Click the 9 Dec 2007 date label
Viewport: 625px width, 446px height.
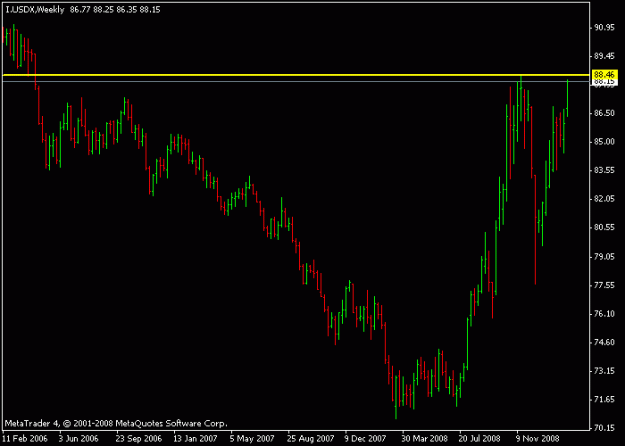[x=366, y=439]
